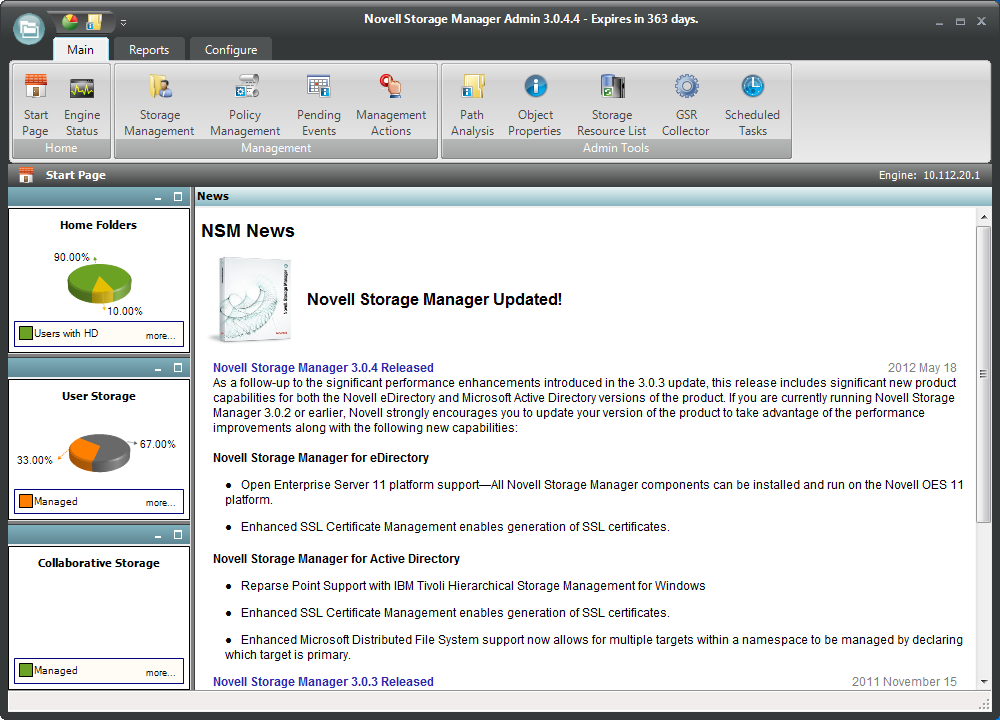
Task: Minimize the Home Folders panel
Action: pos(159,197)
